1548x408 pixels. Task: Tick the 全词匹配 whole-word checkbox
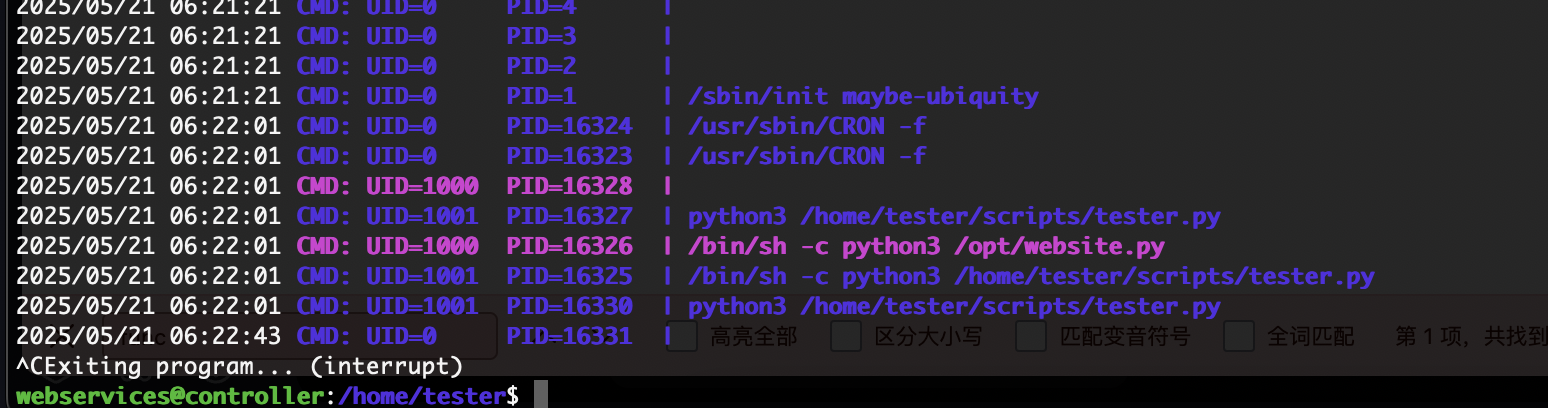(1239, 337)
